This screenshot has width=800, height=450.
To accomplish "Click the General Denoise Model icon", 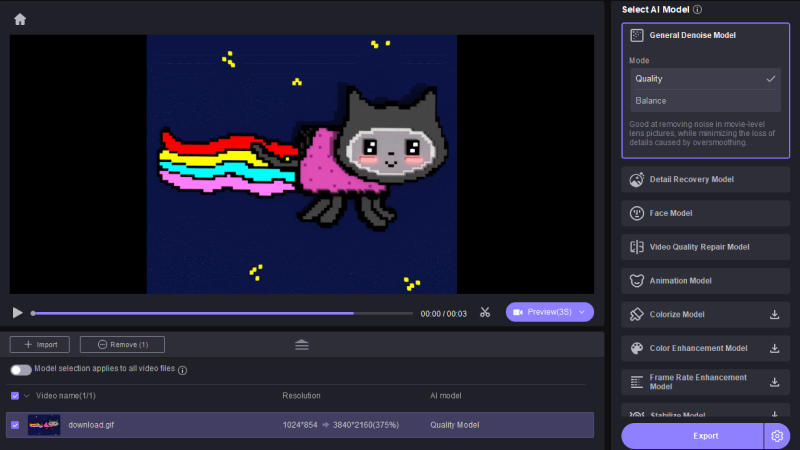I will click(x=637, y=35).
